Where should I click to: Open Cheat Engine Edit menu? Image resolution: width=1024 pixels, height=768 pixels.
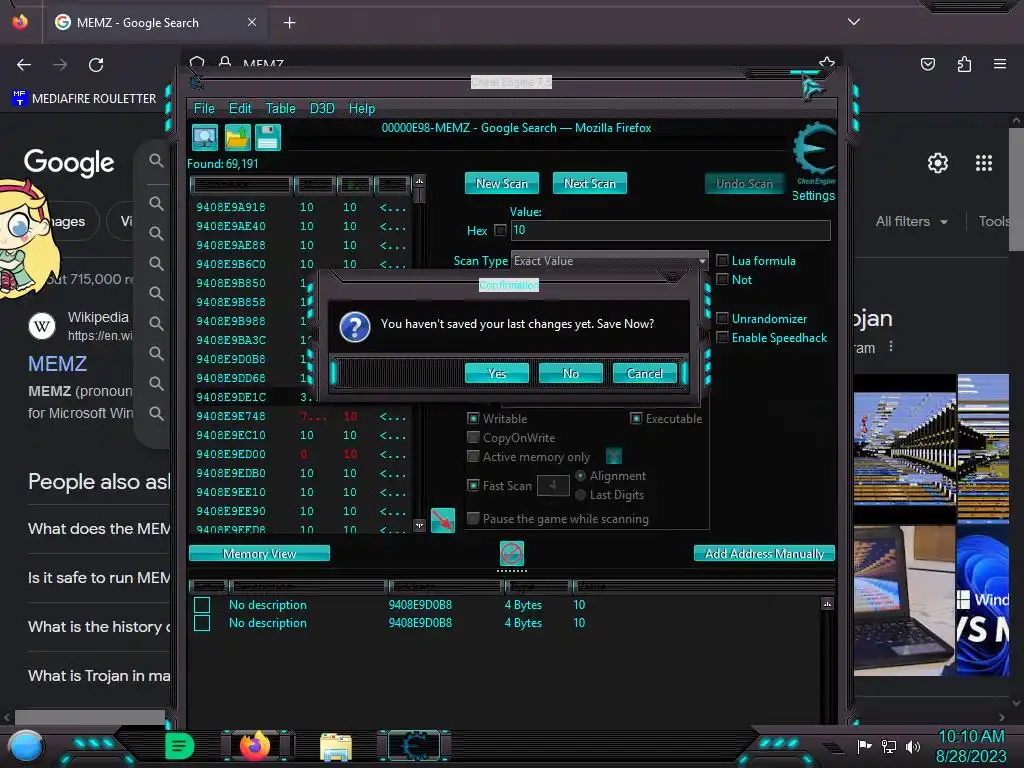coord(240,108)
